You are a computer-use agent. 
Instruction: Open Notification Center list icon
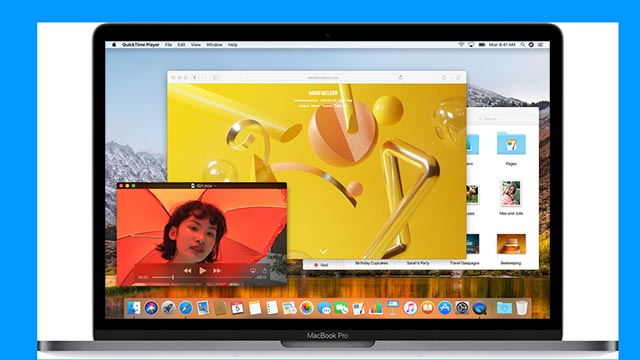pos(541,45)
